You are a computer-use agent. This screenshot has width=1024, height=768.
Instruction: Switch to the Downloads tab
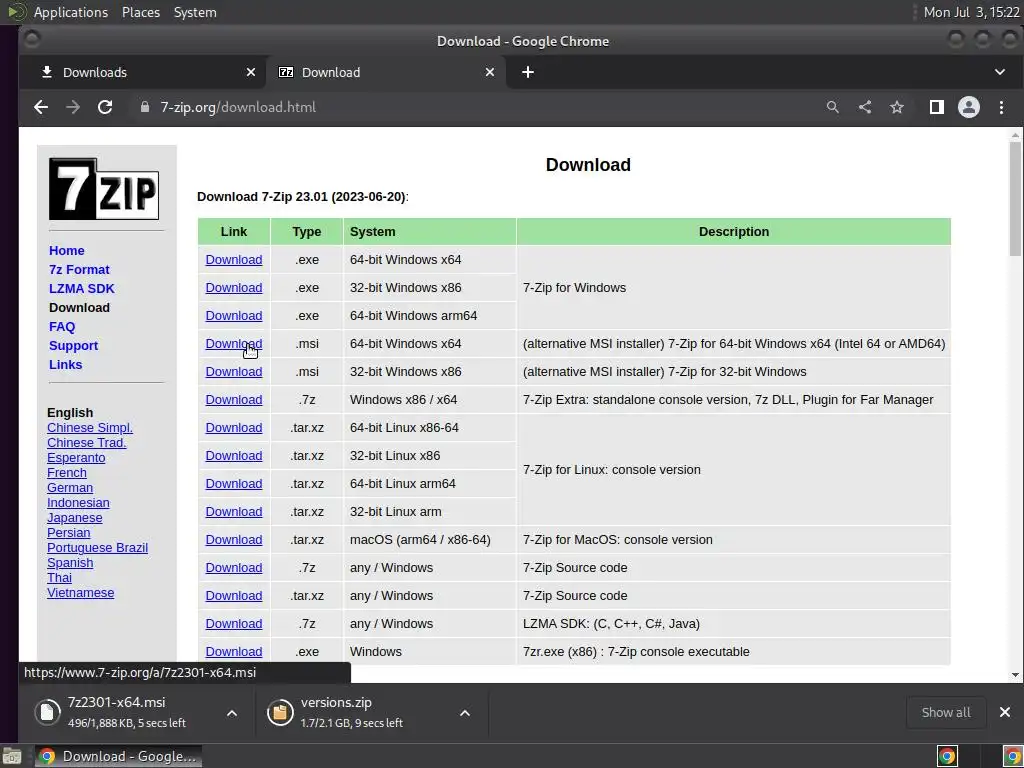tap(142, 72)
